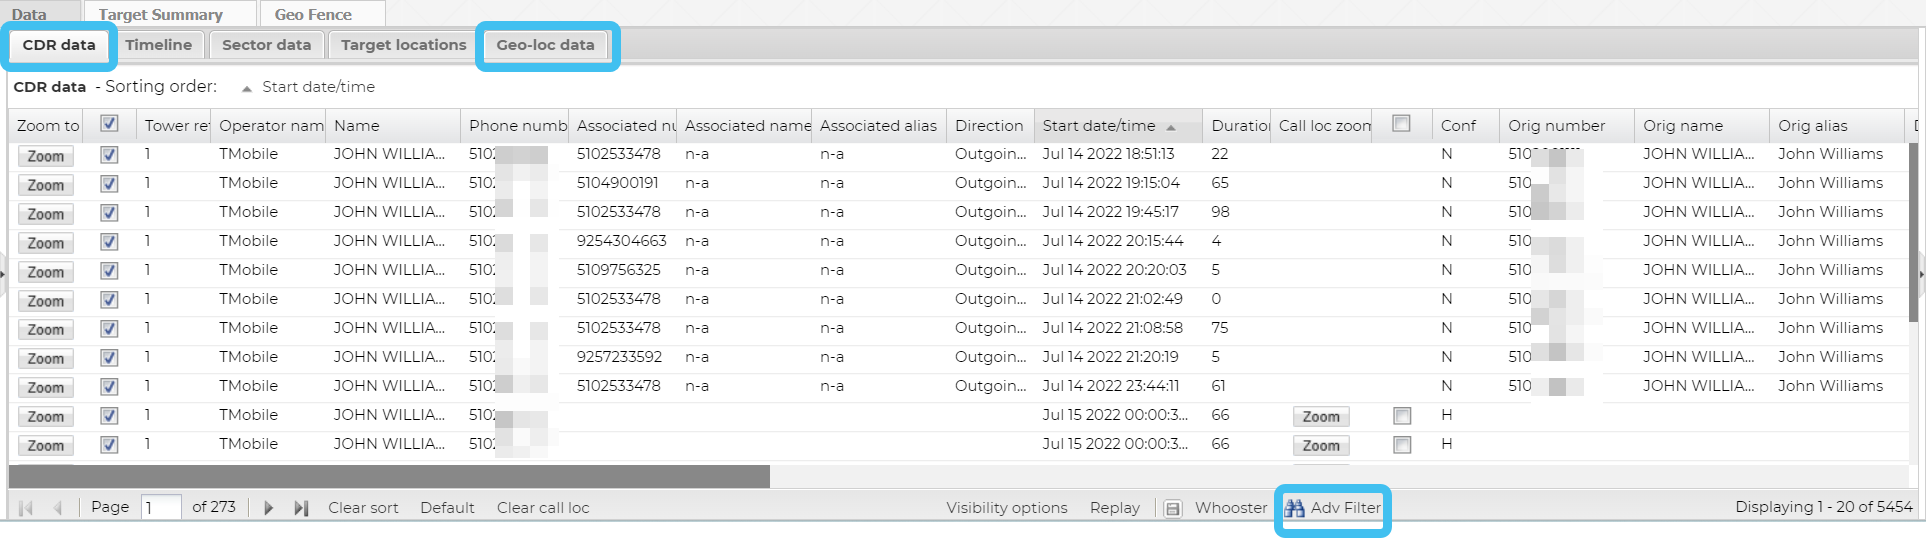Open Visibility options menu
This screenshot has height=538, width=1926.
(x=1006, y=508)
